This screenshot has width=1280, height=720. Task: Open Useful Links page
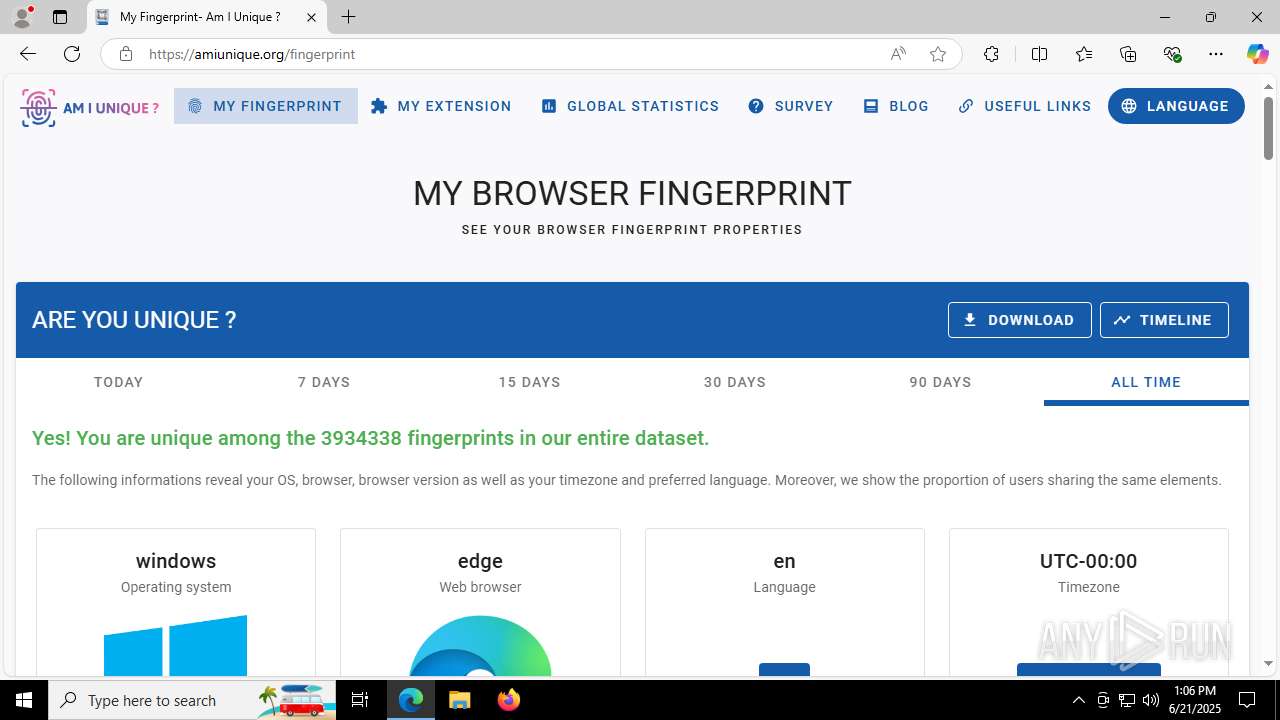pyautogui.click(x=1025, y=106)
